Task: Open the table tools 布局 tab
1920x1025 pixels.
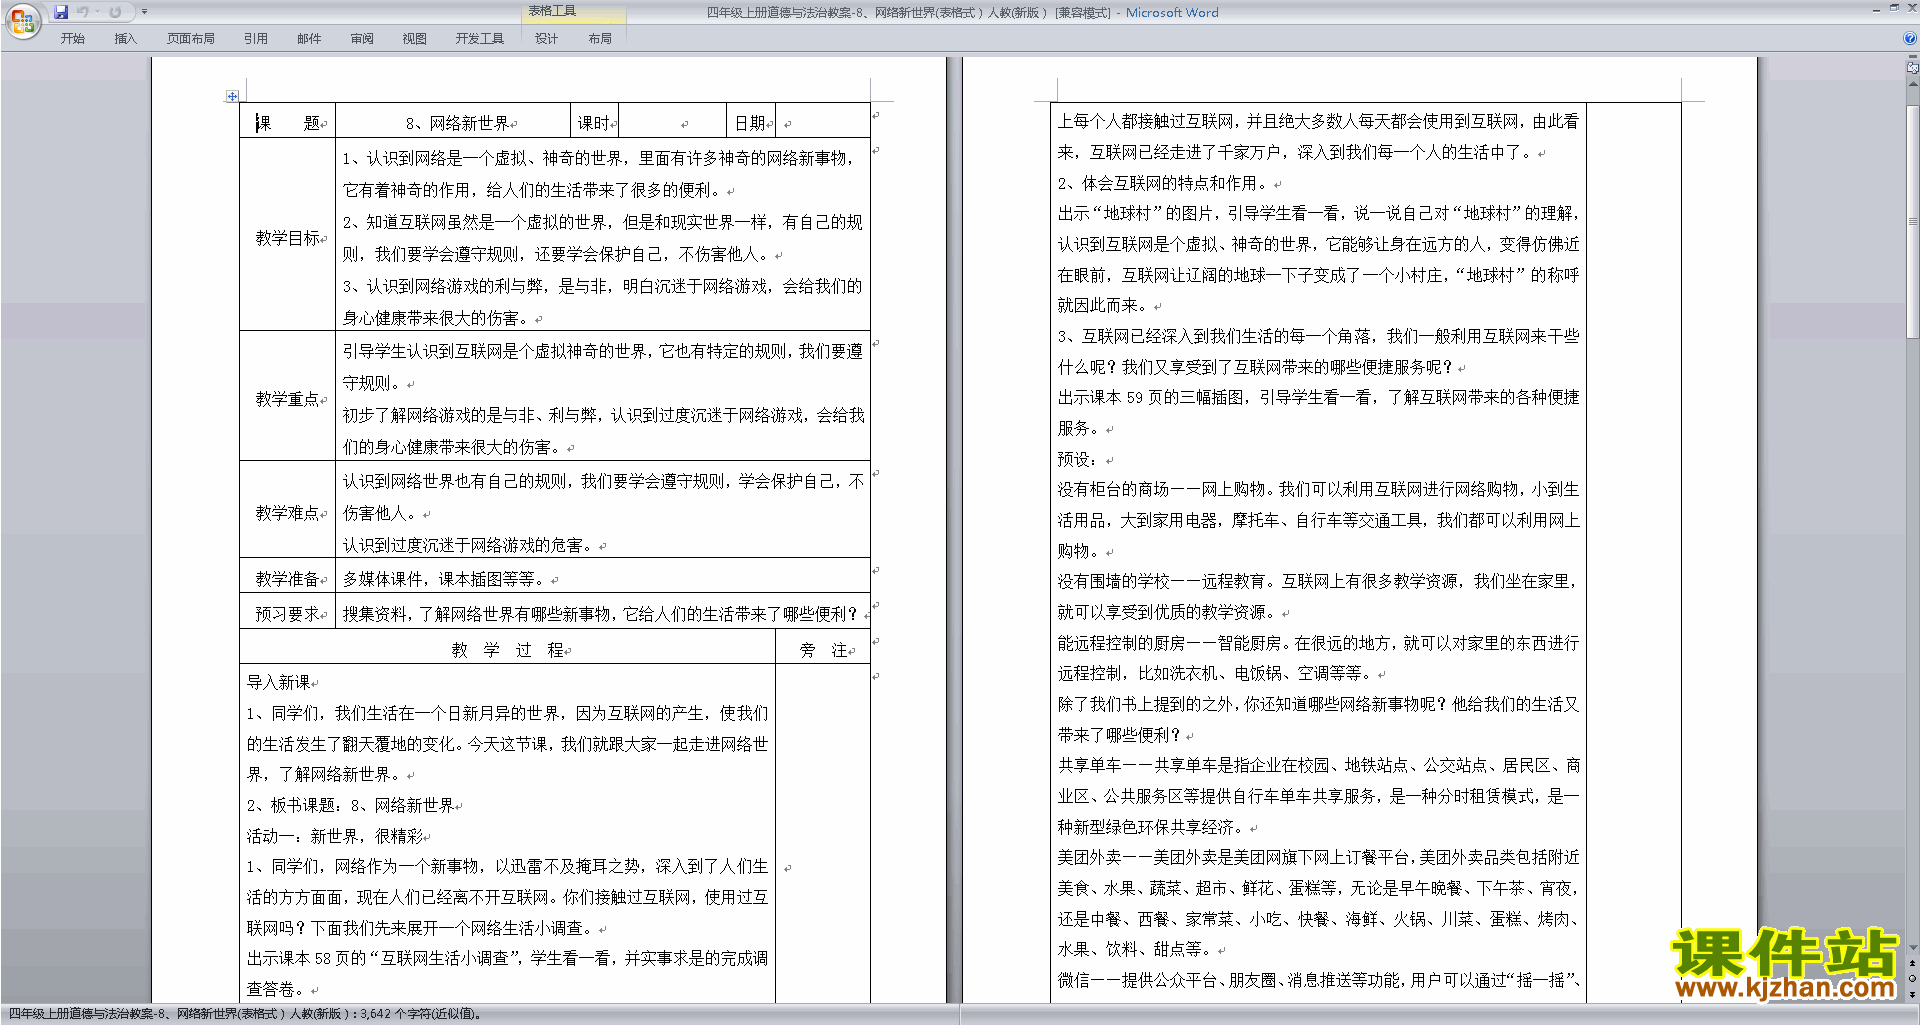Action: (x=600, y=38)
